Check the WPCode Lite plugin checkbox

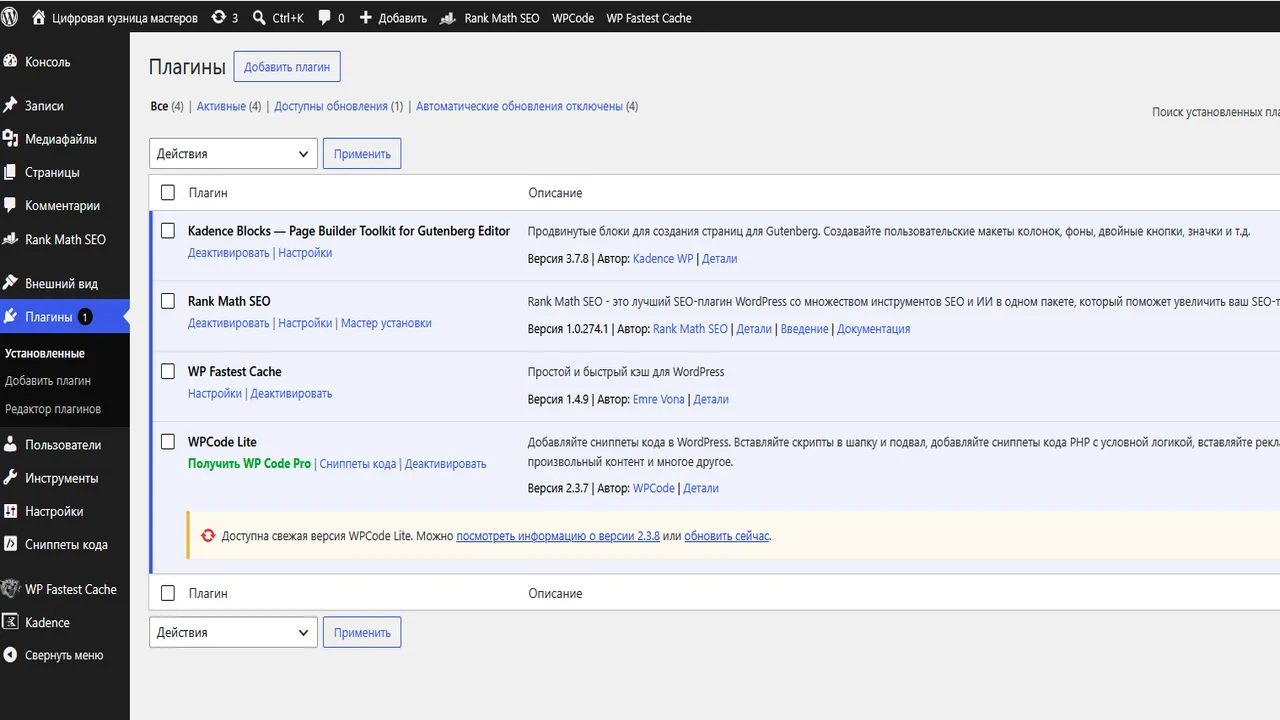pos(168,441)
